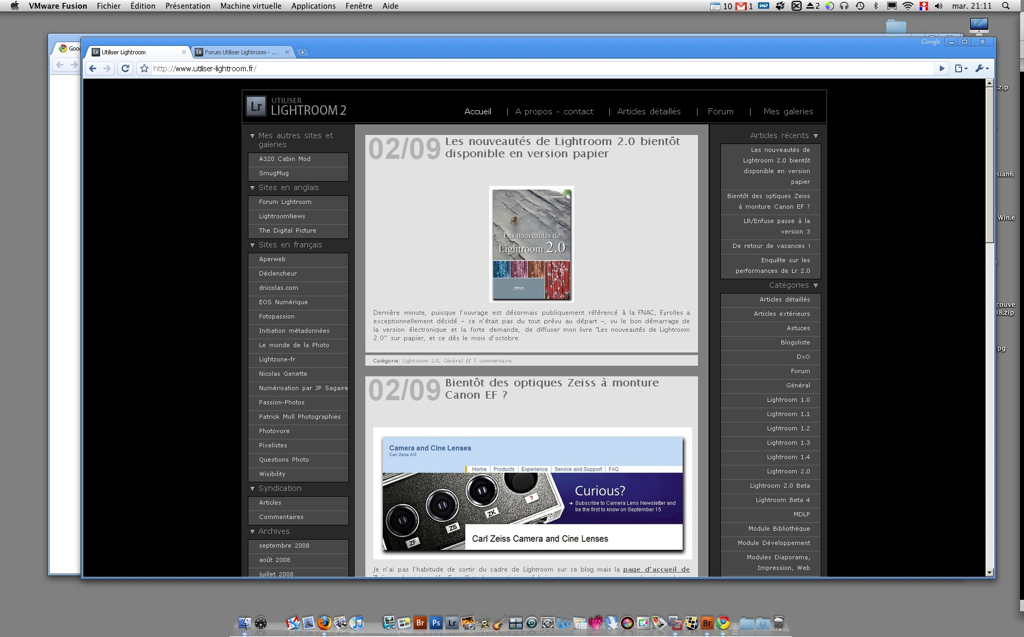Reload the utiliser-lightroom.fr page
Screen dimensions: 1024x637
click(x=125, y=69)
